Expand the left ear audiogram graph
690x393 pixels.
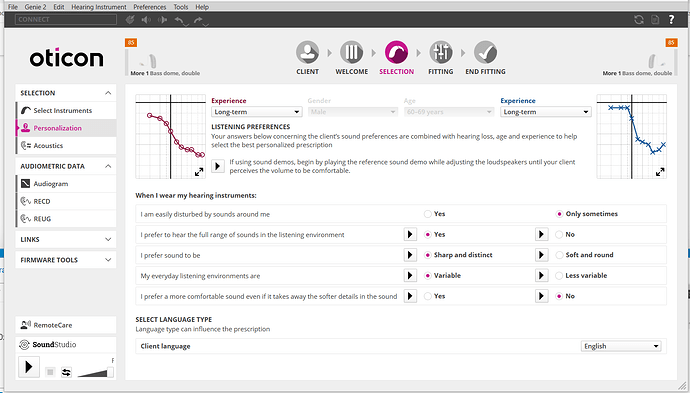199,172
